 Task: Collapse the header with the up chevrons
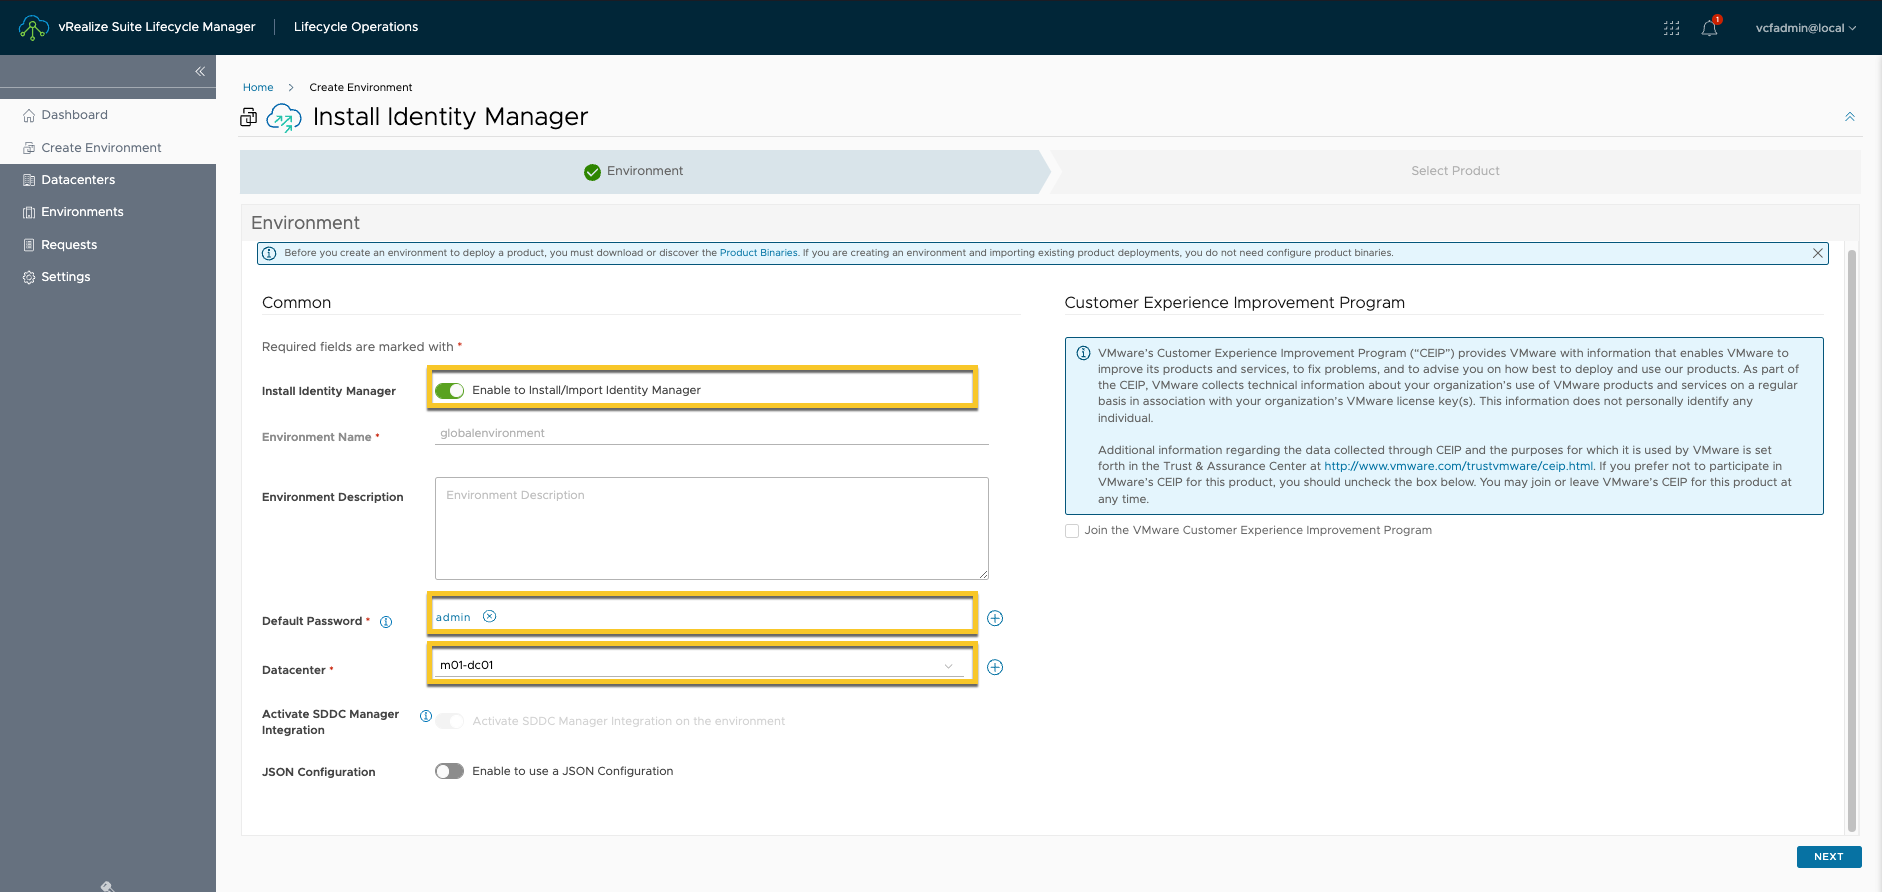(1849, 117)
